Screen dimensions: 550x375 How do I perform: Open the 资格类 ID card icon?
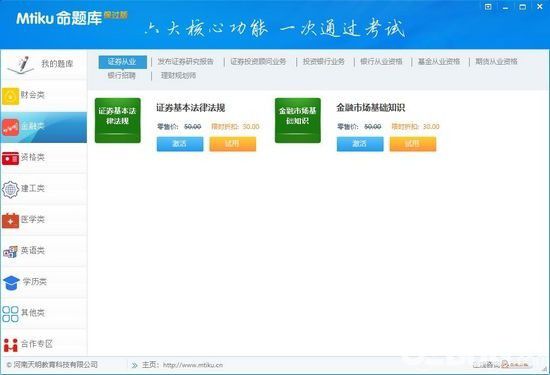pos(11,158)
